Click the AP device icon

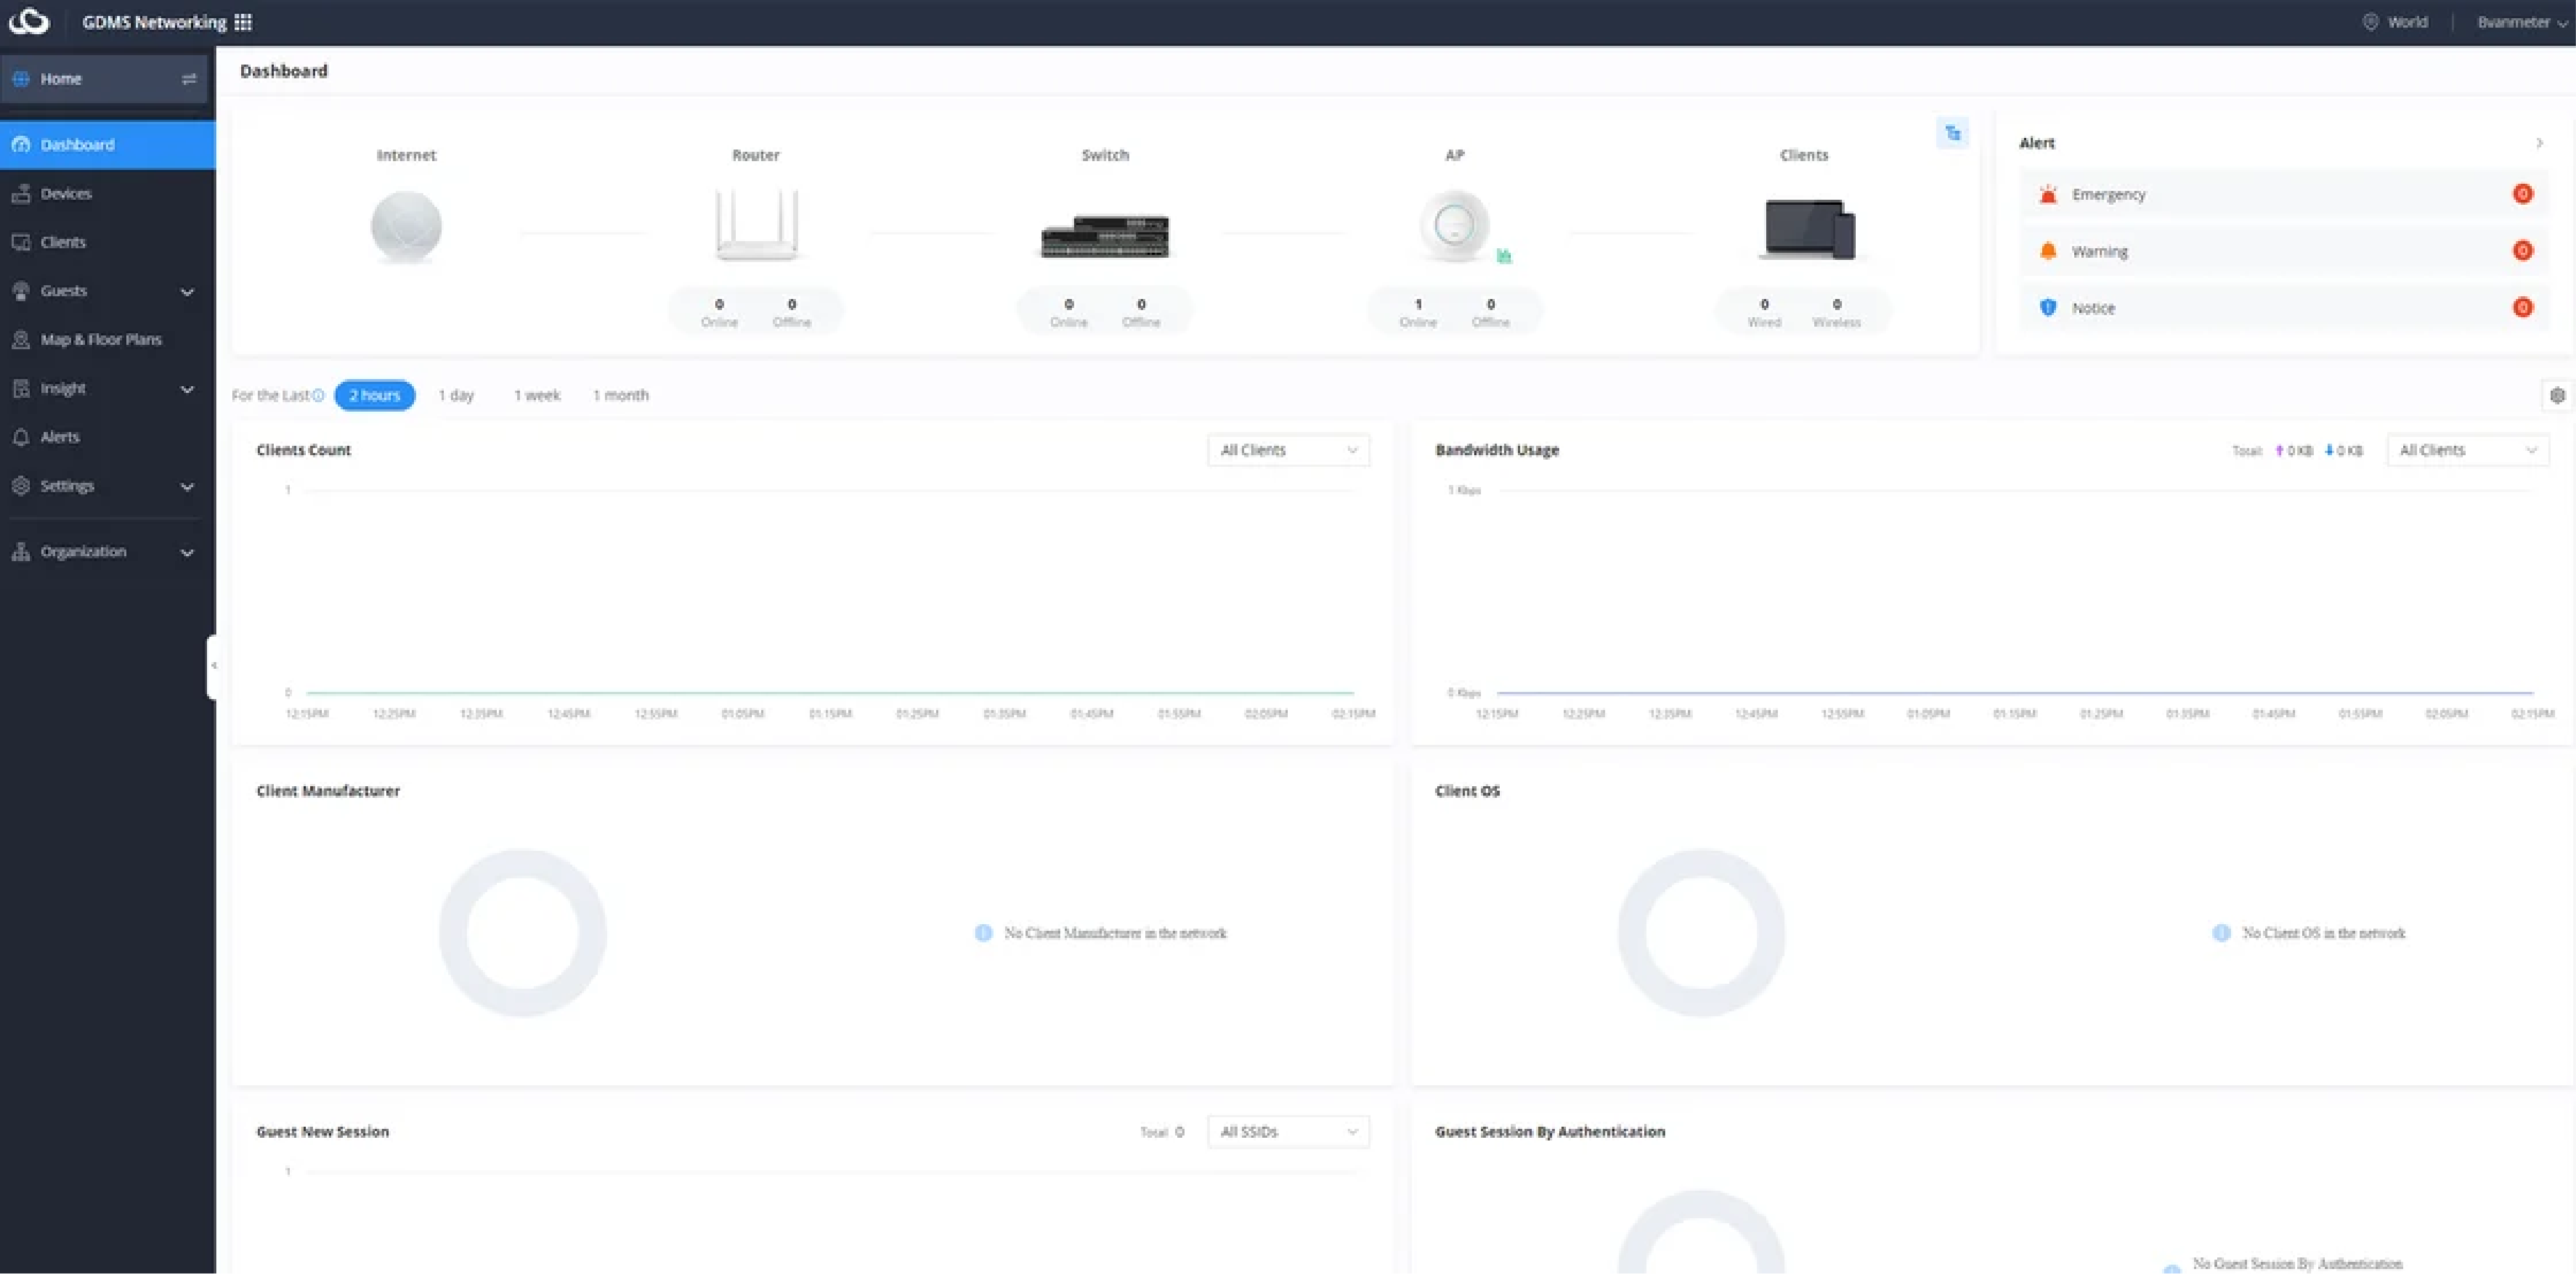1453,225
